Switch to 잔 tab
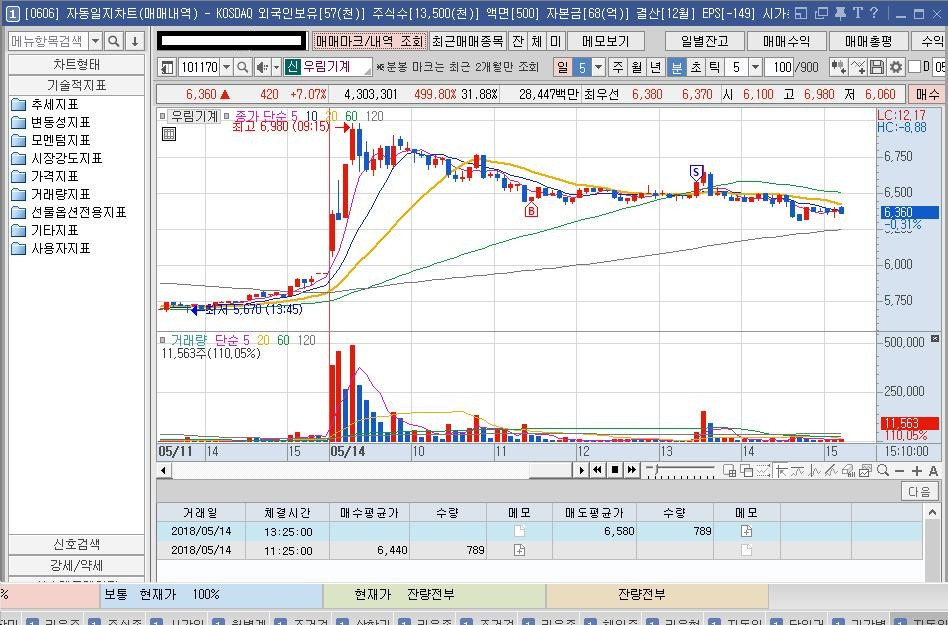The width and height of the screenshot is (948, 625). (x=518, y=41)
